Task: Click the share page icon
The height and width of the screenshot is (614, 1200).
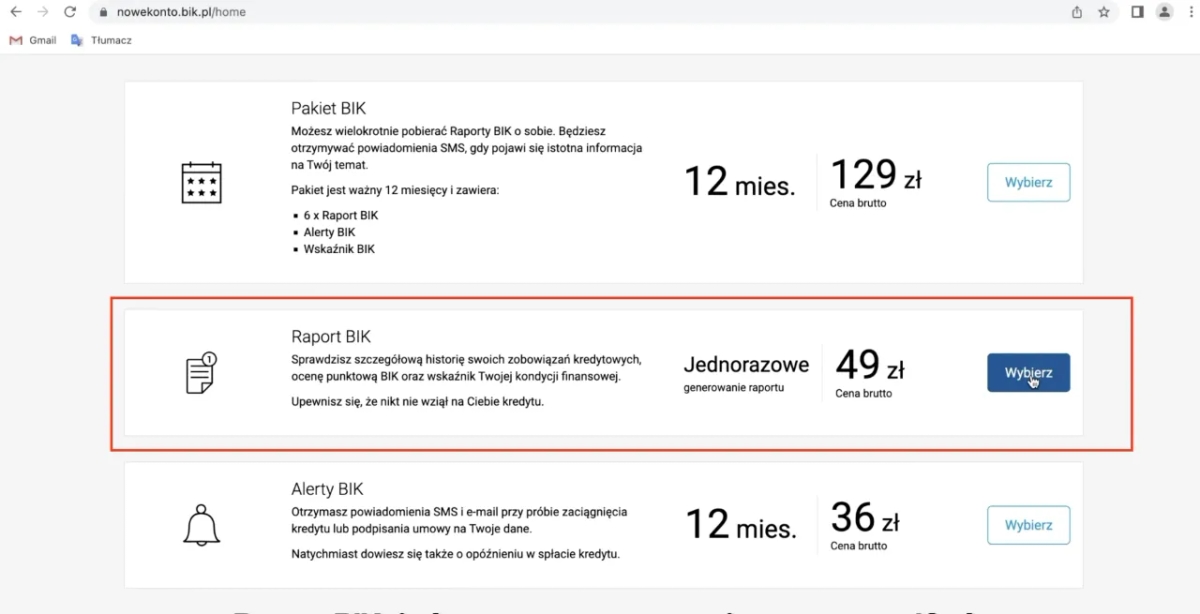Action: click(x=1077, y=12)
